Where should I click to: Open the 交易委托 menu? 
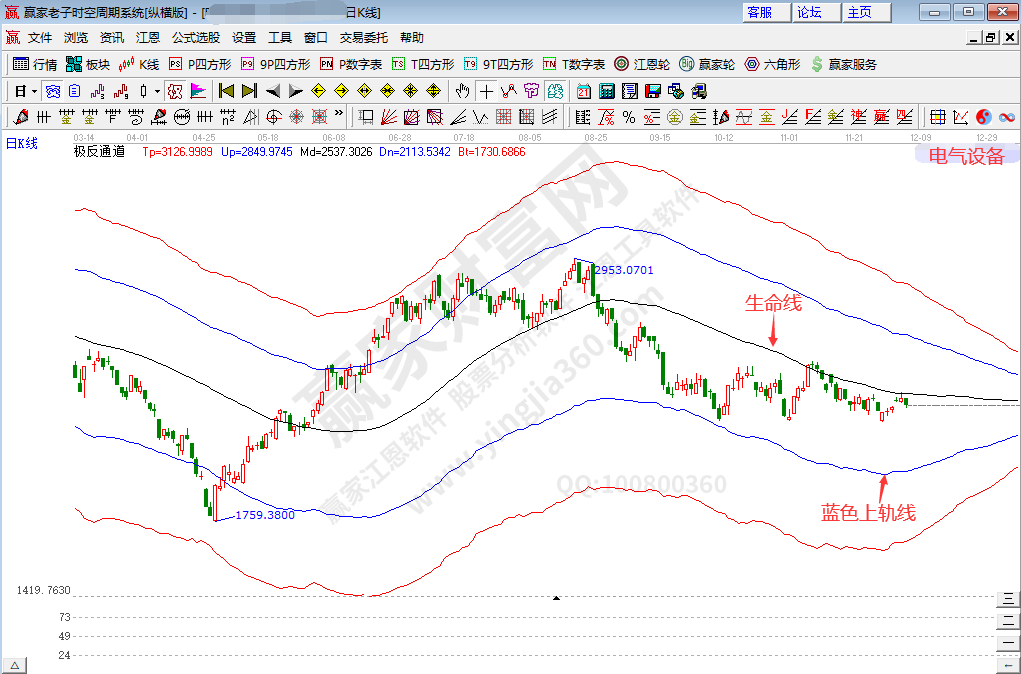[x=364, y=38]
